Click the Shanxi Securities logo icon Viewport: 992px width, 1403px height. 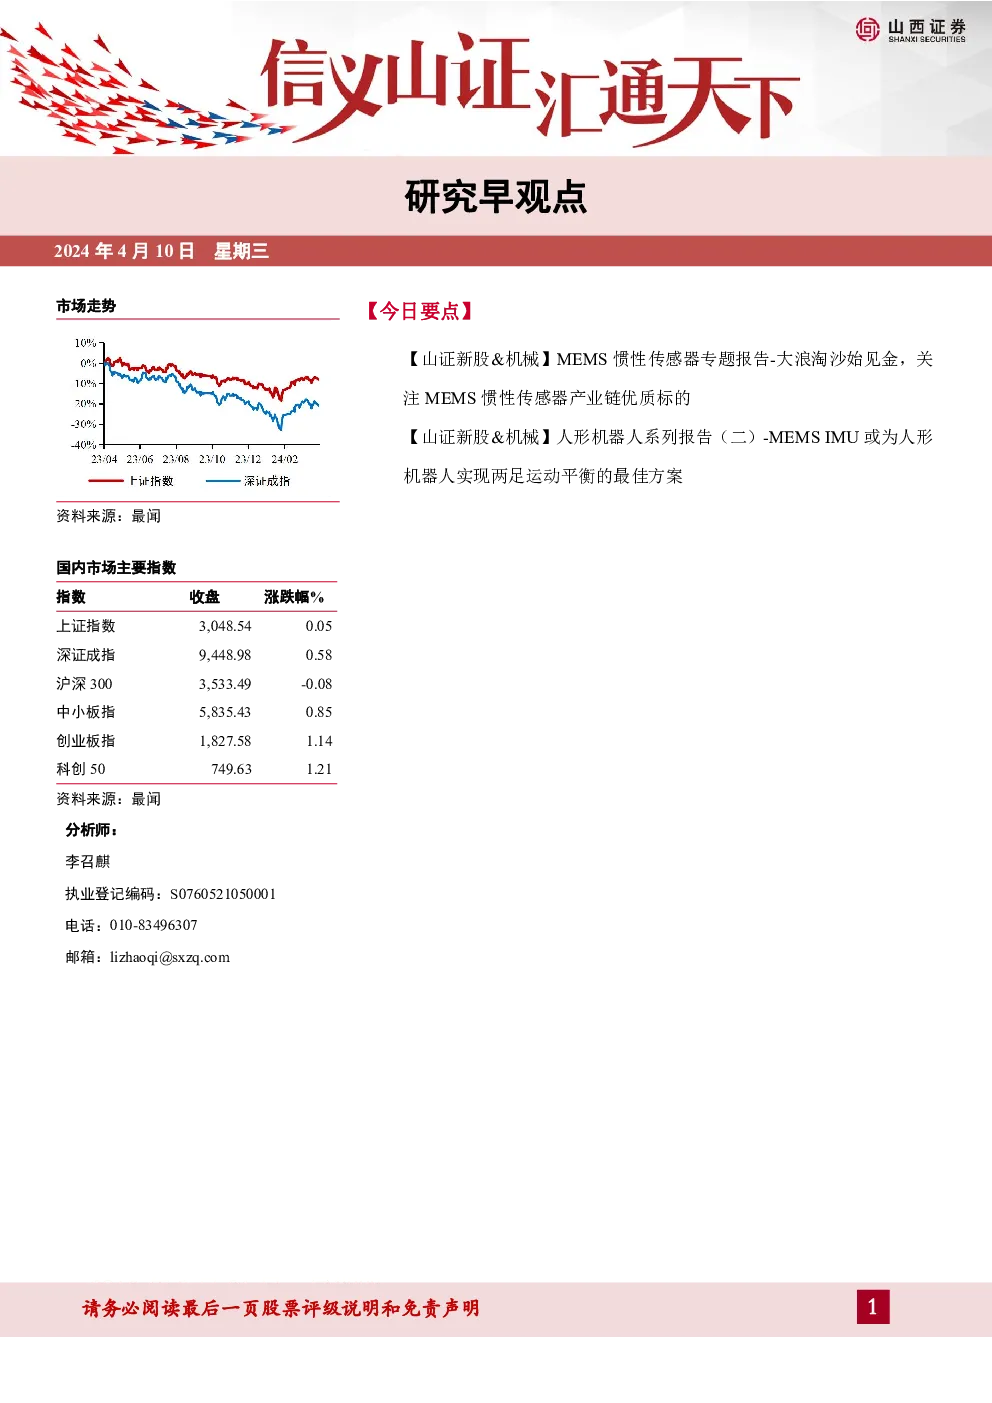pos(867,30)
